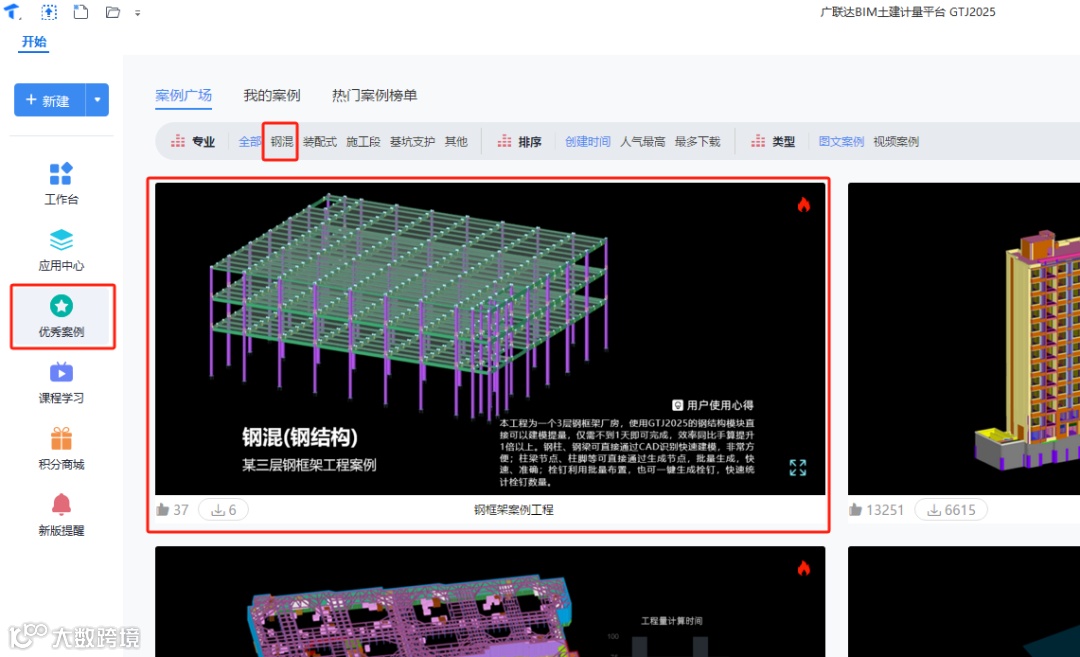This screenshot has height=657, width=1080.
Task: Click the 钢框架案例工程 case title
Action: tap(513, 510)
